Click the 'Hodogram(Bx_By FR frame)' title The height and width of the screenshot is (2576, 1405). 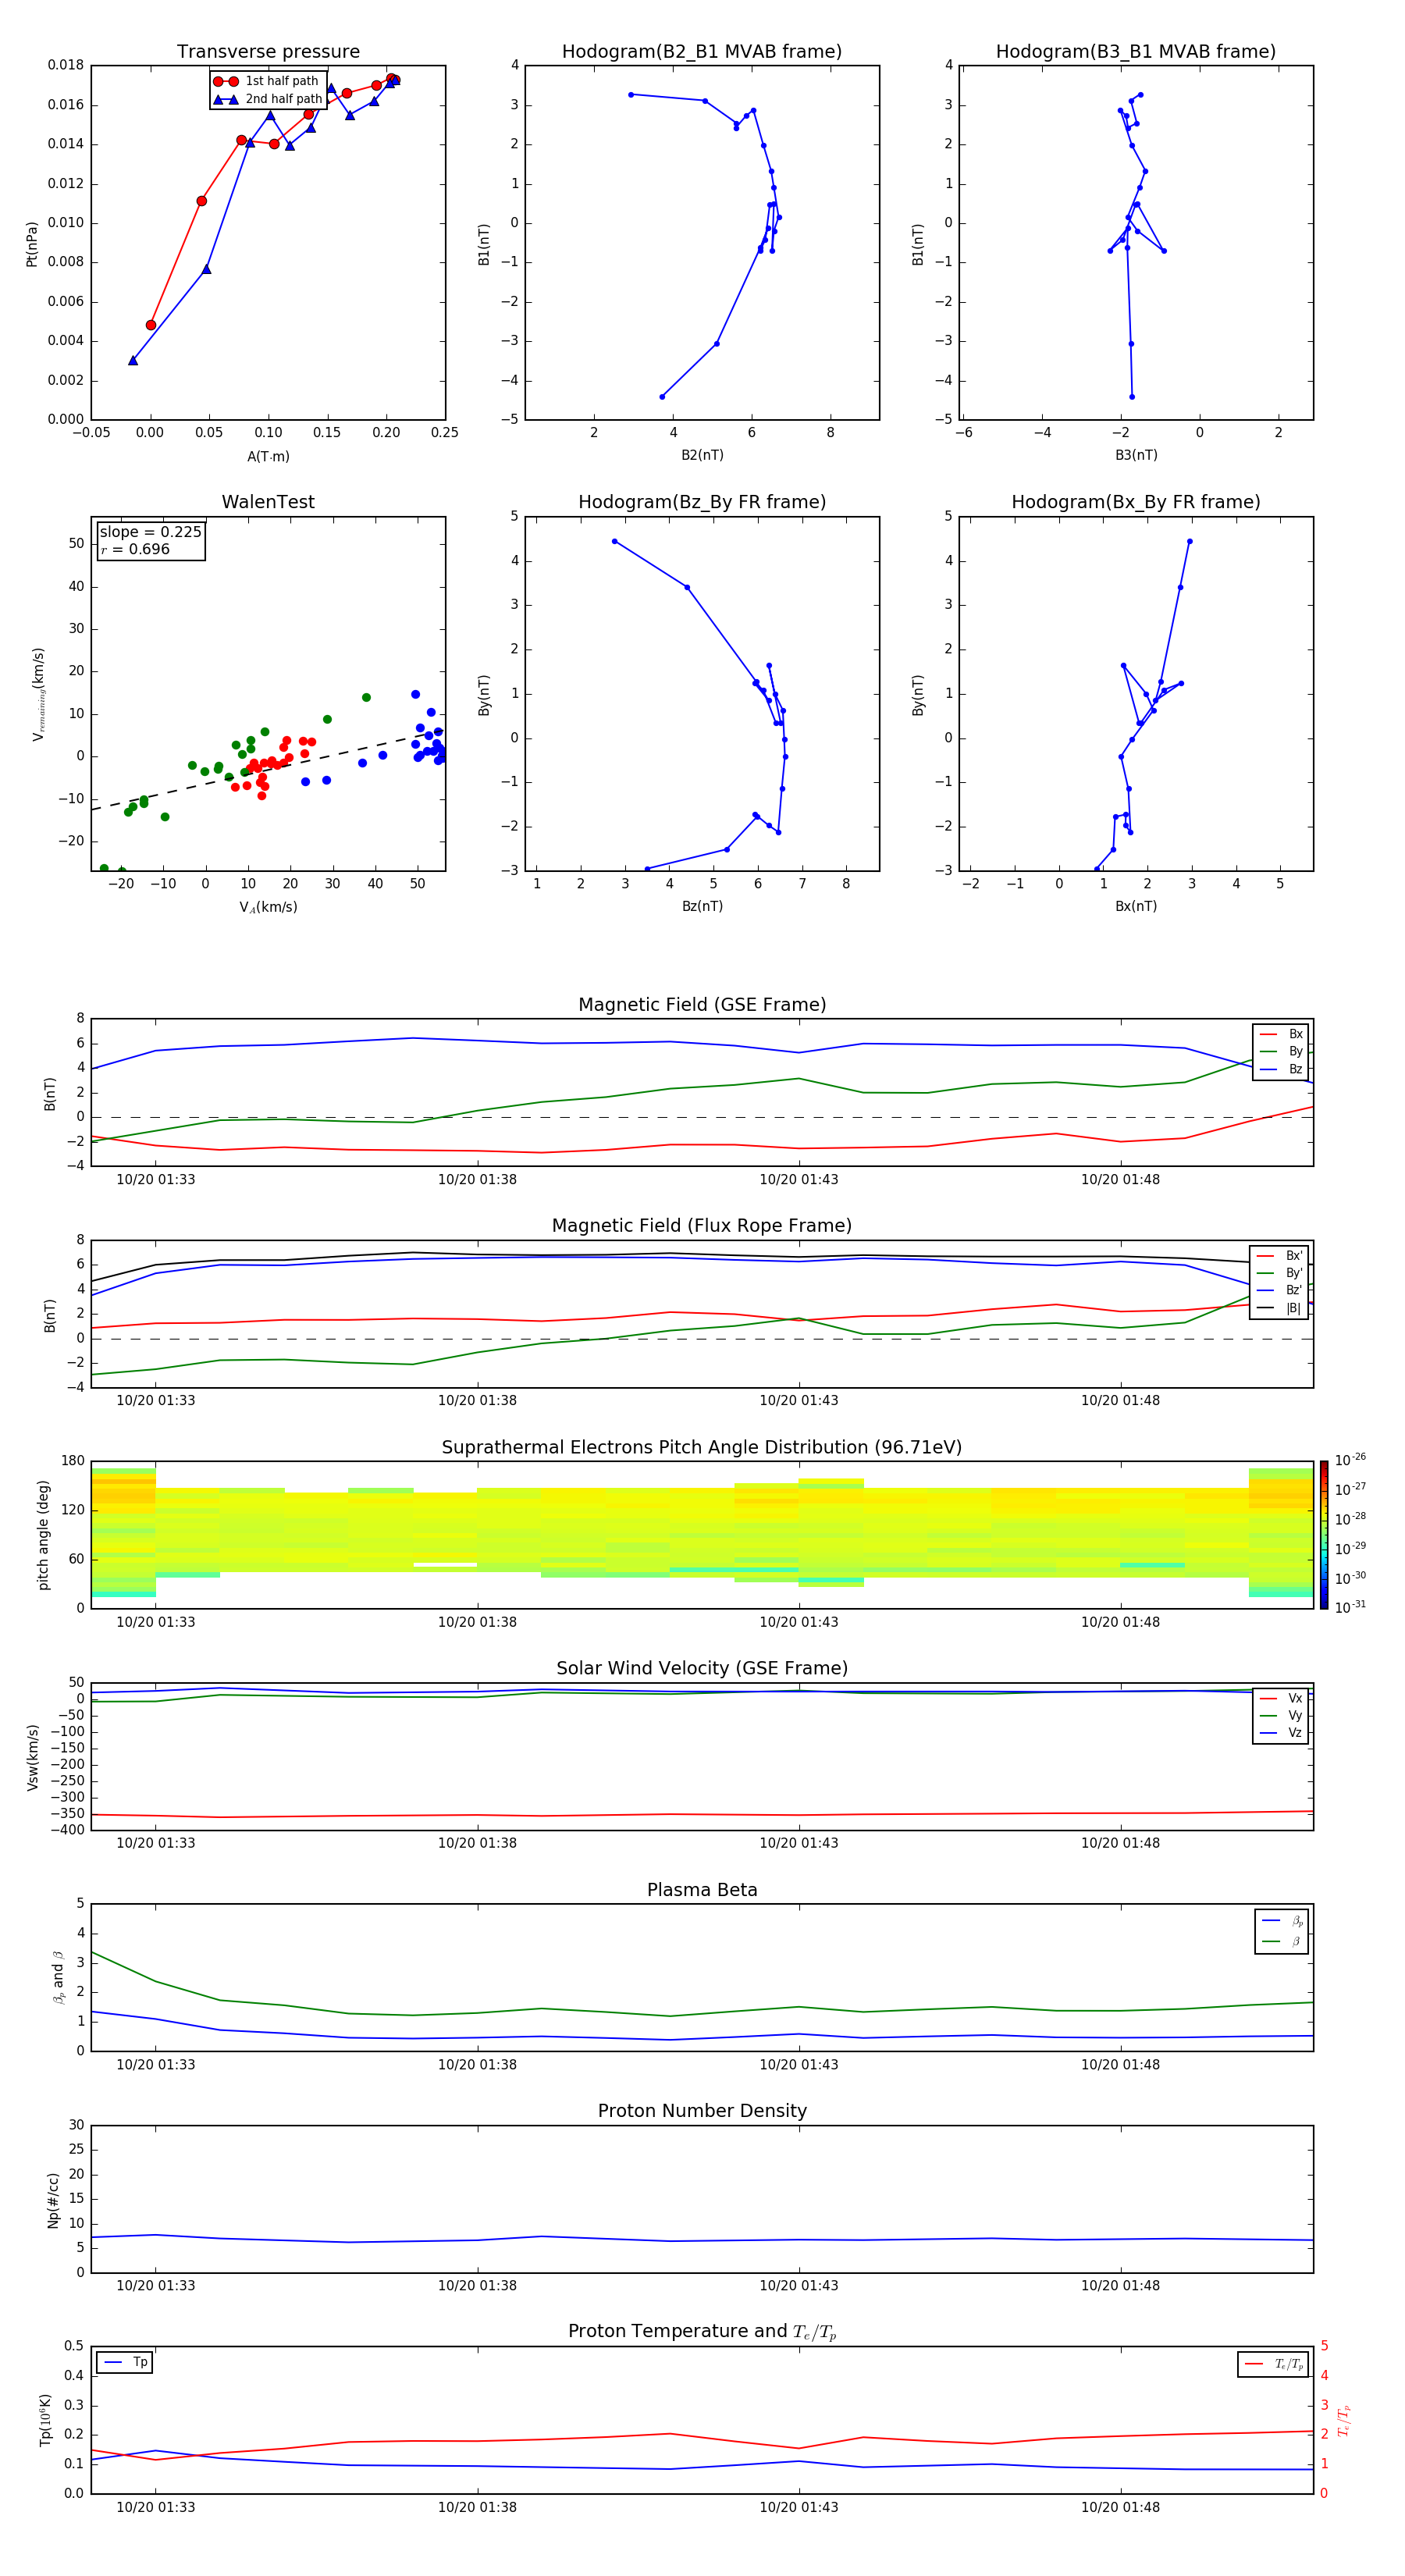[x=1136, y=502]
